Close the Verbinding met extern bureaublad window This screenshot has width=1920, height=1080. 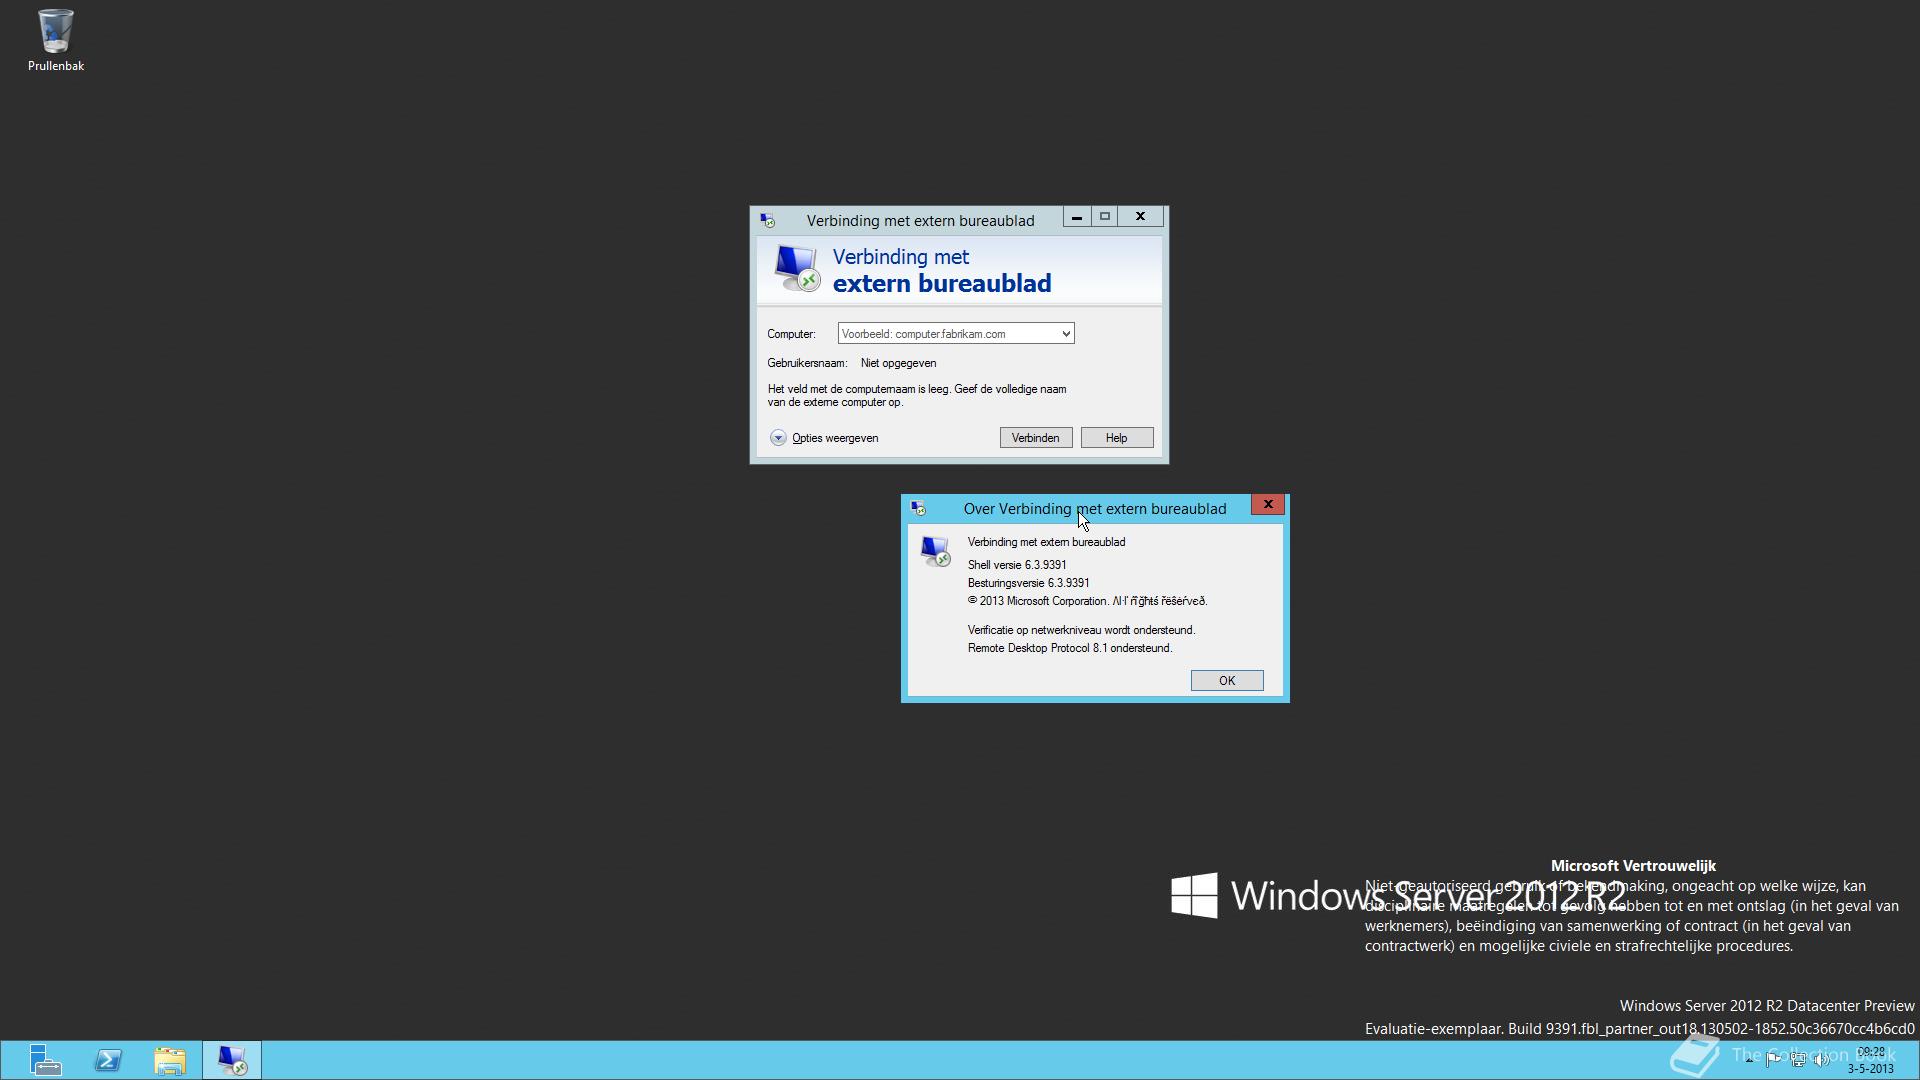pyautogui.click(x=1140, y=217)
